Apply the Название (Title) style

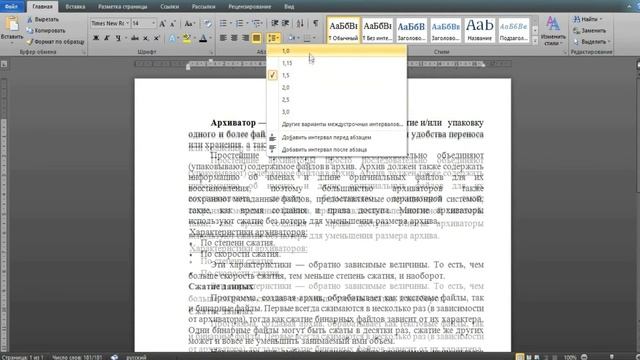pos(480,30)
